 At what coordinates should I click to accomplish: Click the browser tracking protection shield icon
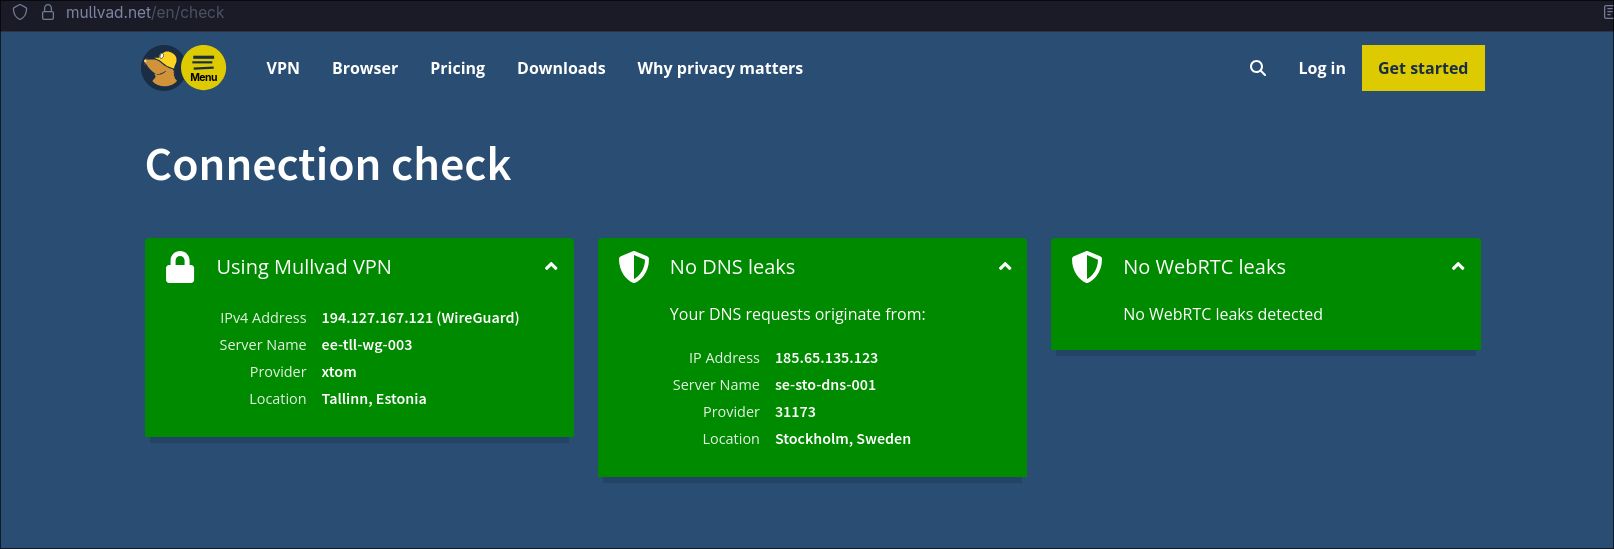(x=20, y=13)
